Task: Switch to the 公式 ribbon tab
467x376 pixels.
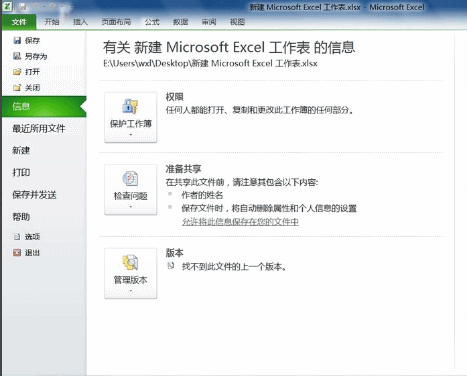Action: click(x=152, y=22)
